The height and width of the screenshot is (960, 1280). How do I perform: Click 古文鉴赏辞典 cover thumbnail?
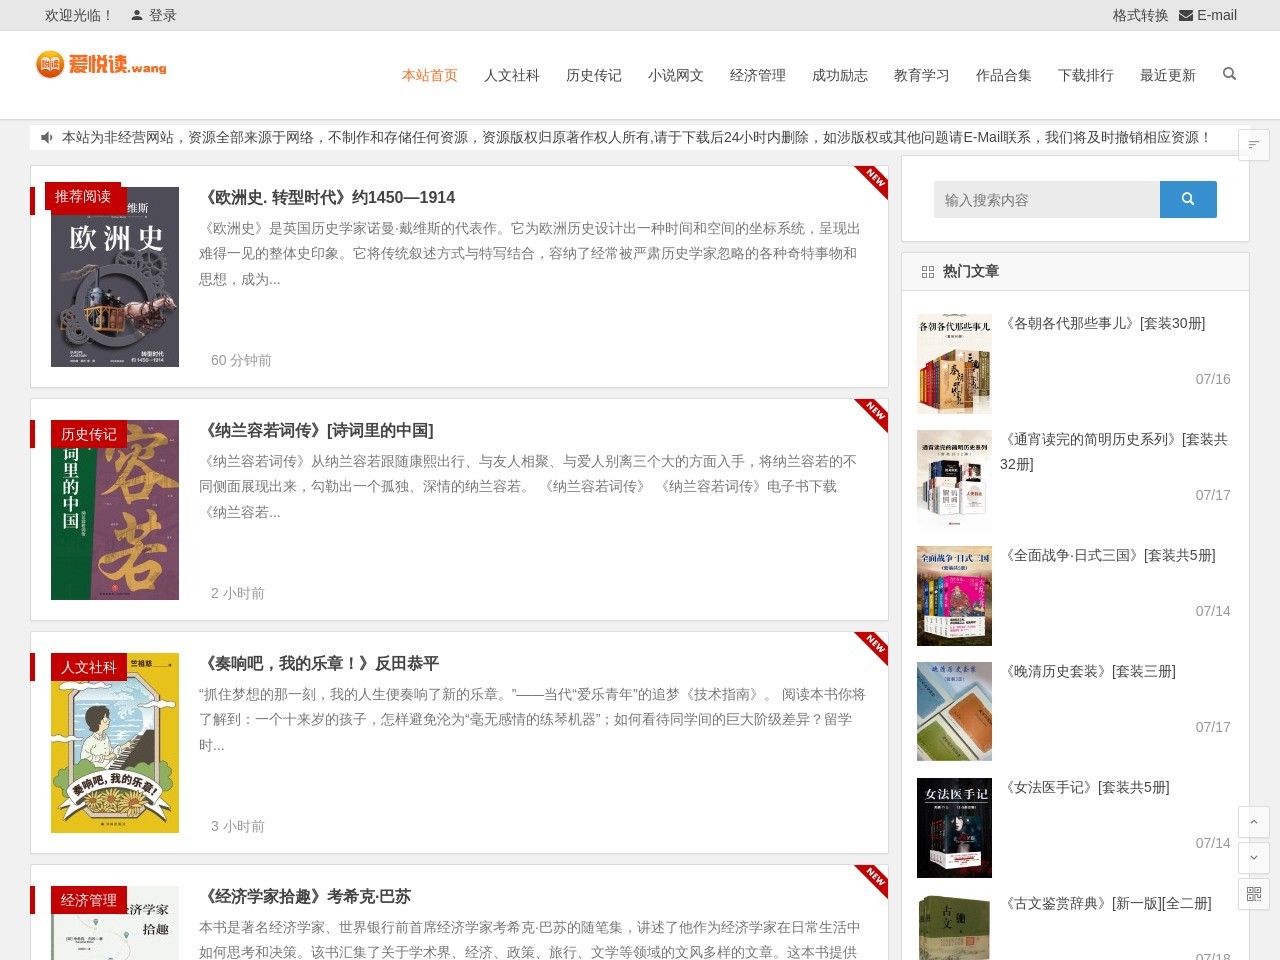click(x=954, y=927)
